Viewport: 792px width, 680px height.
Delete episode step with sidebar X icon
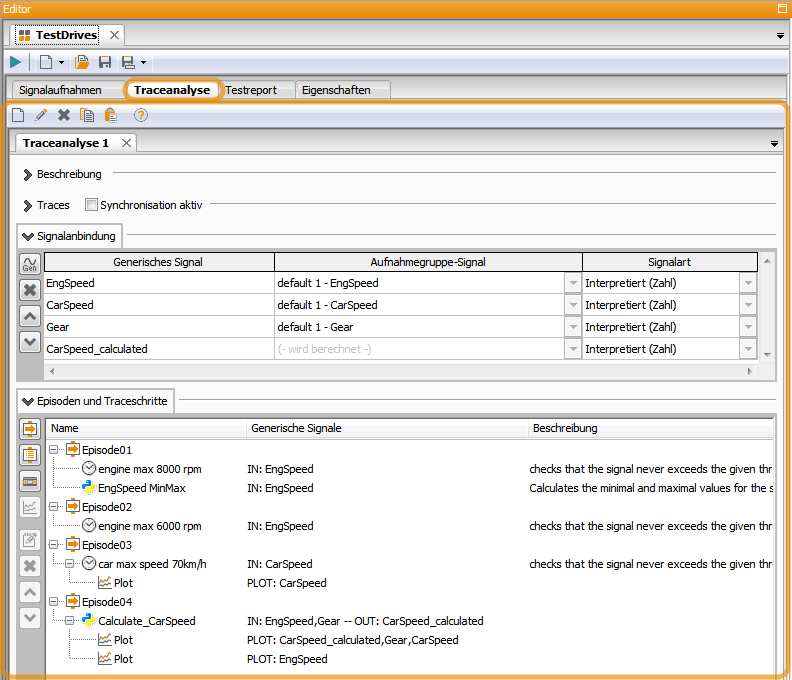(30, 566)
